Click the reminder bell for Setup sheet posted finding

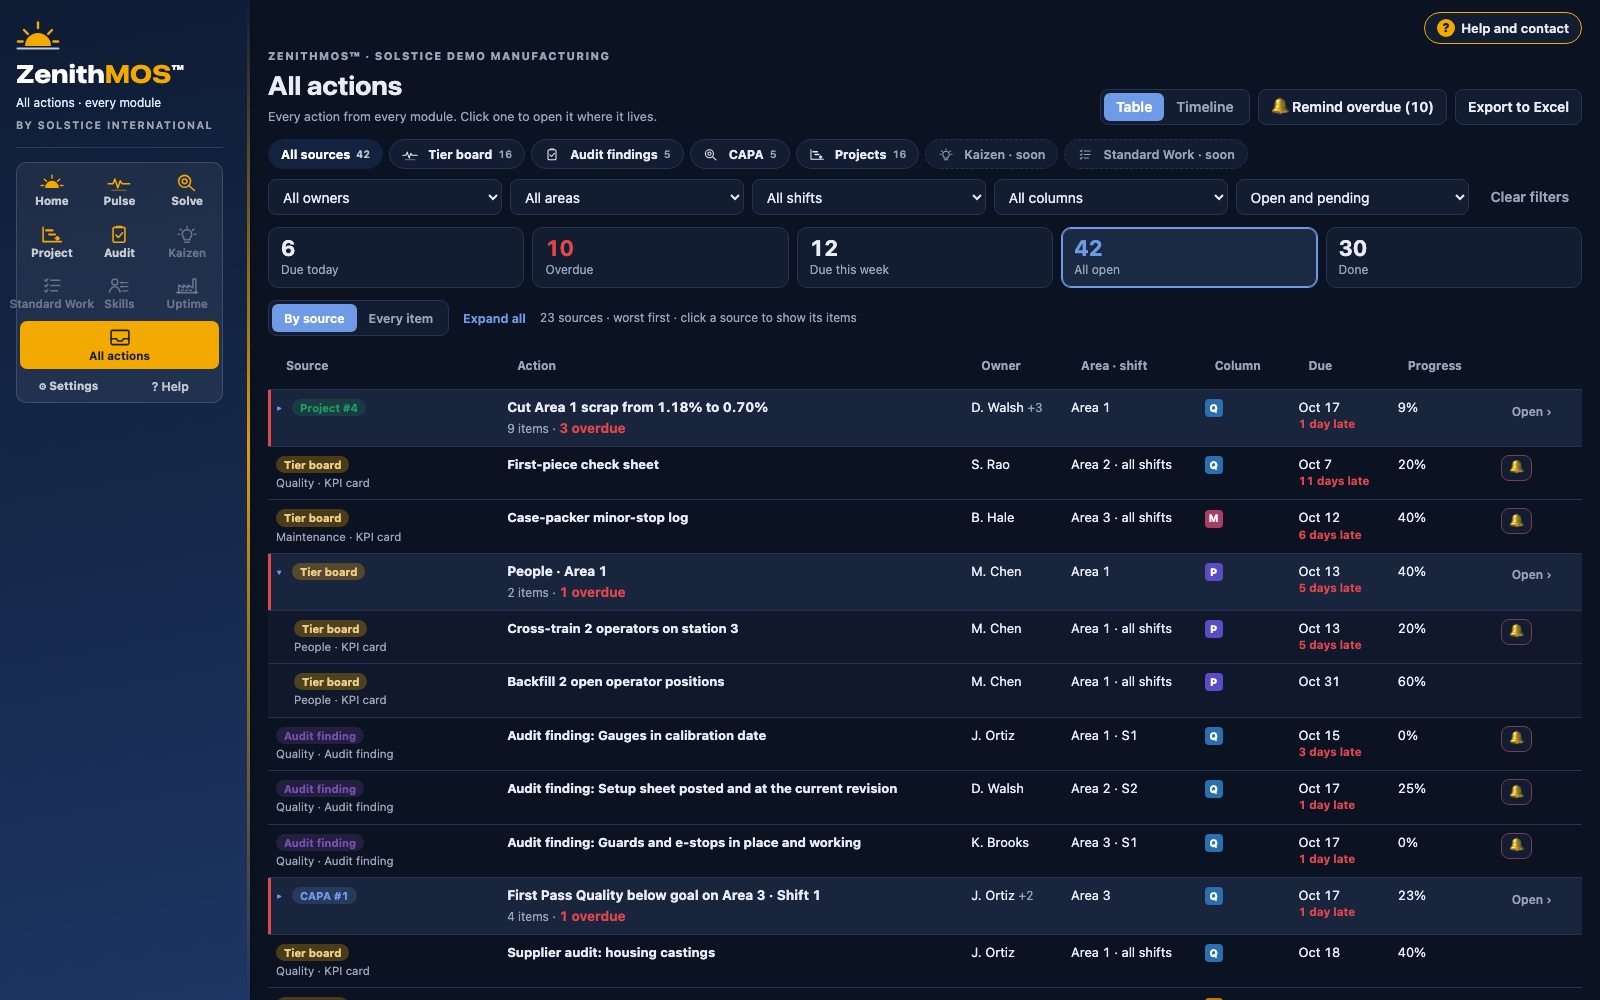(x=1516, y=792)
